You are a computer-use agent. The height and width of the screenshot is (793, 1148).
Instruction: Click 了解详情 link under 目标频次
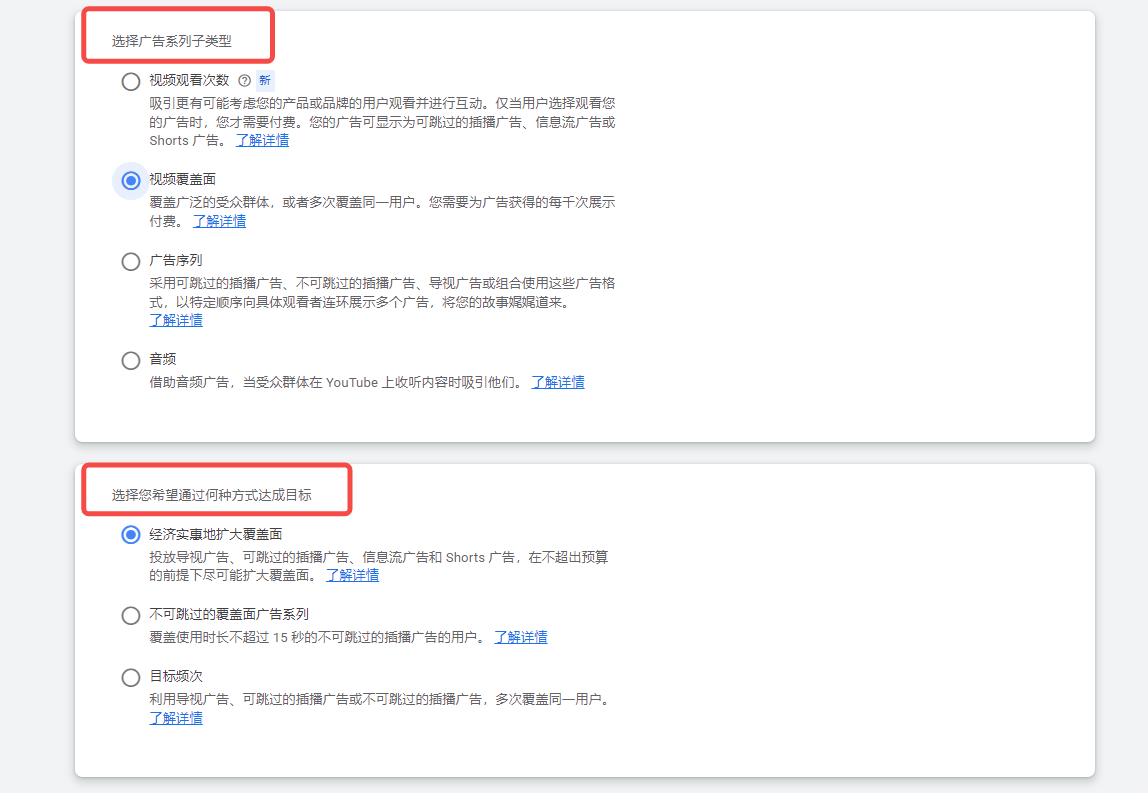coord(176,718)
